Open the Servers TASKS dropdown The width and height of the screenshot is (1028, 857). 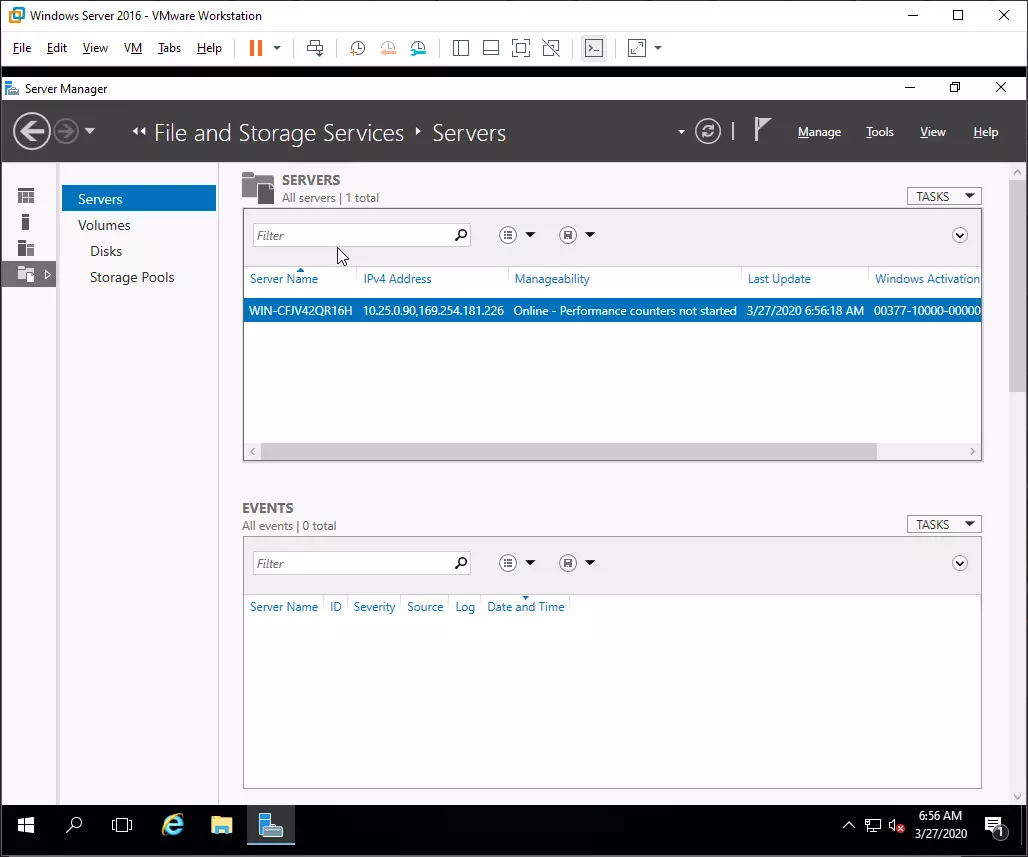[944, 196]
